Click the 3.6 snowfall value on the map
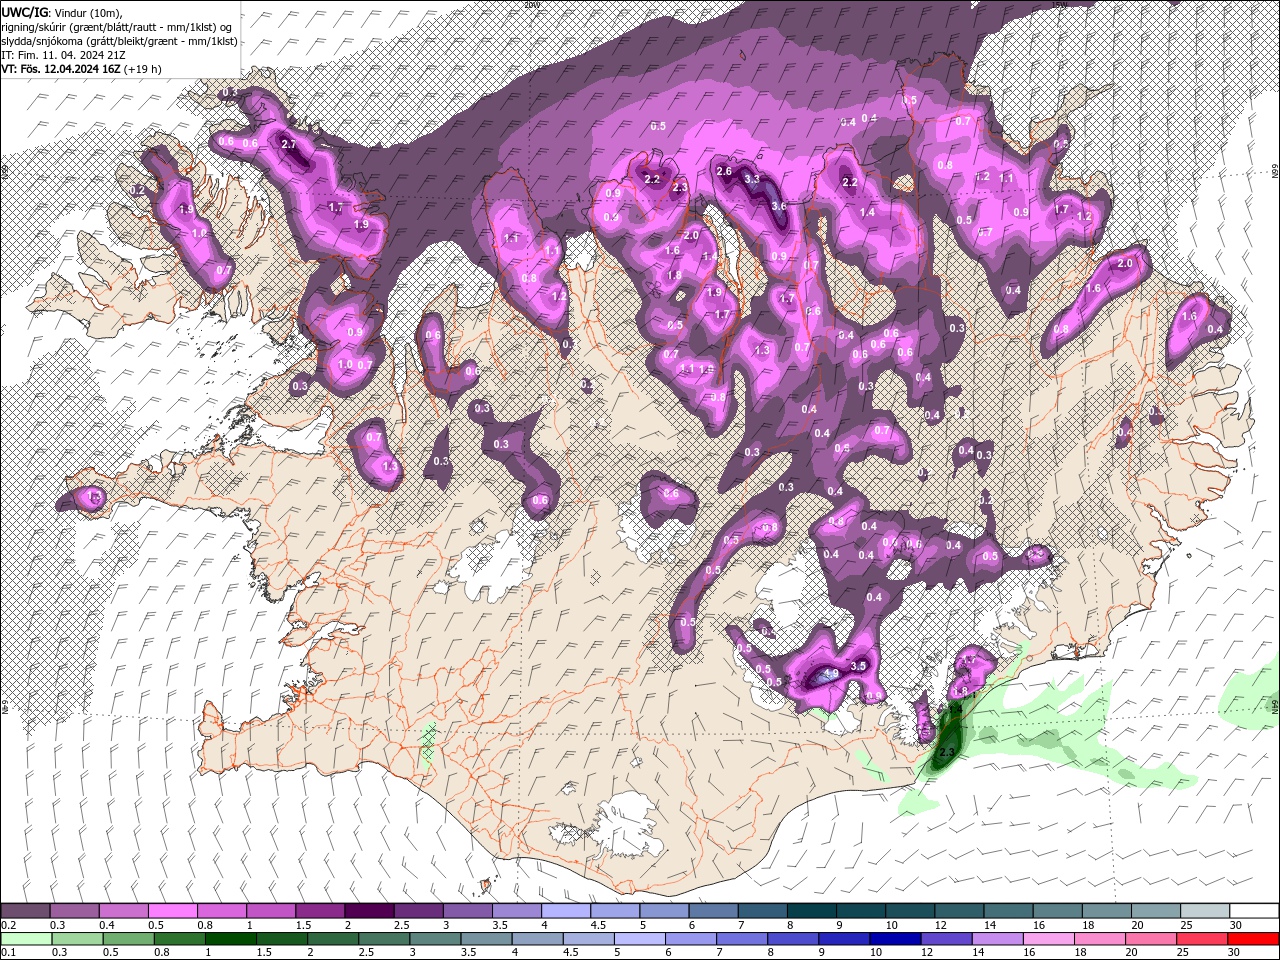The height and width of the screenshot is (960, 1280). click(779, 205)
